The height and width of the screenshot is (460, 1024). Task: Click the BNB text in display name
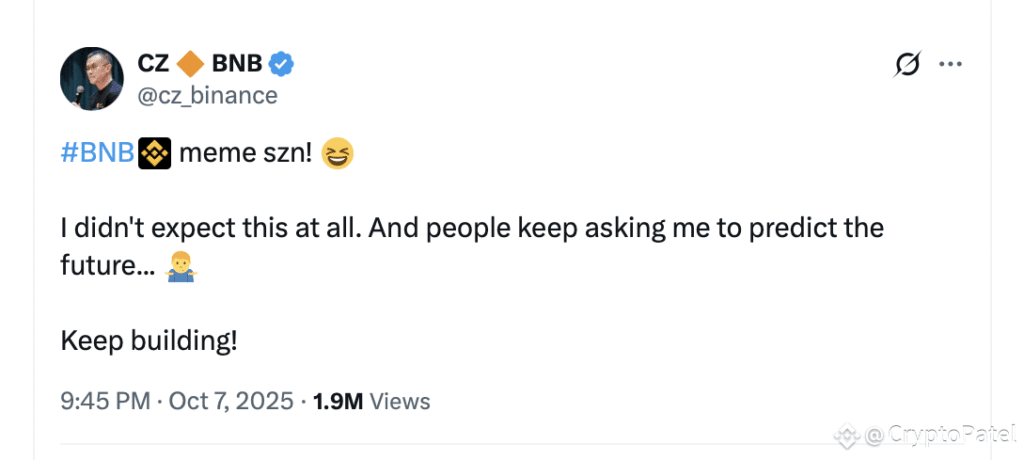point(237,64)
